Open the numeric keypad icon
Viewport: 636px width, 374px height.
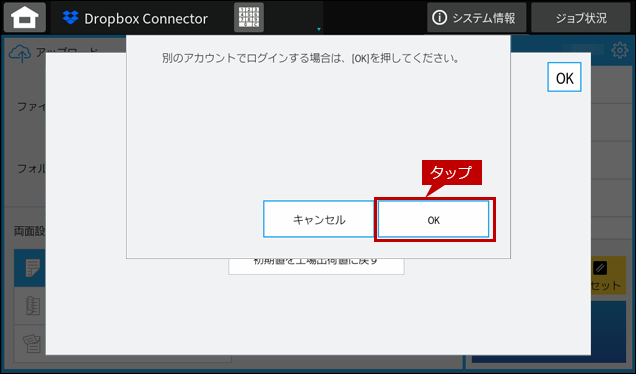(249, 17)
